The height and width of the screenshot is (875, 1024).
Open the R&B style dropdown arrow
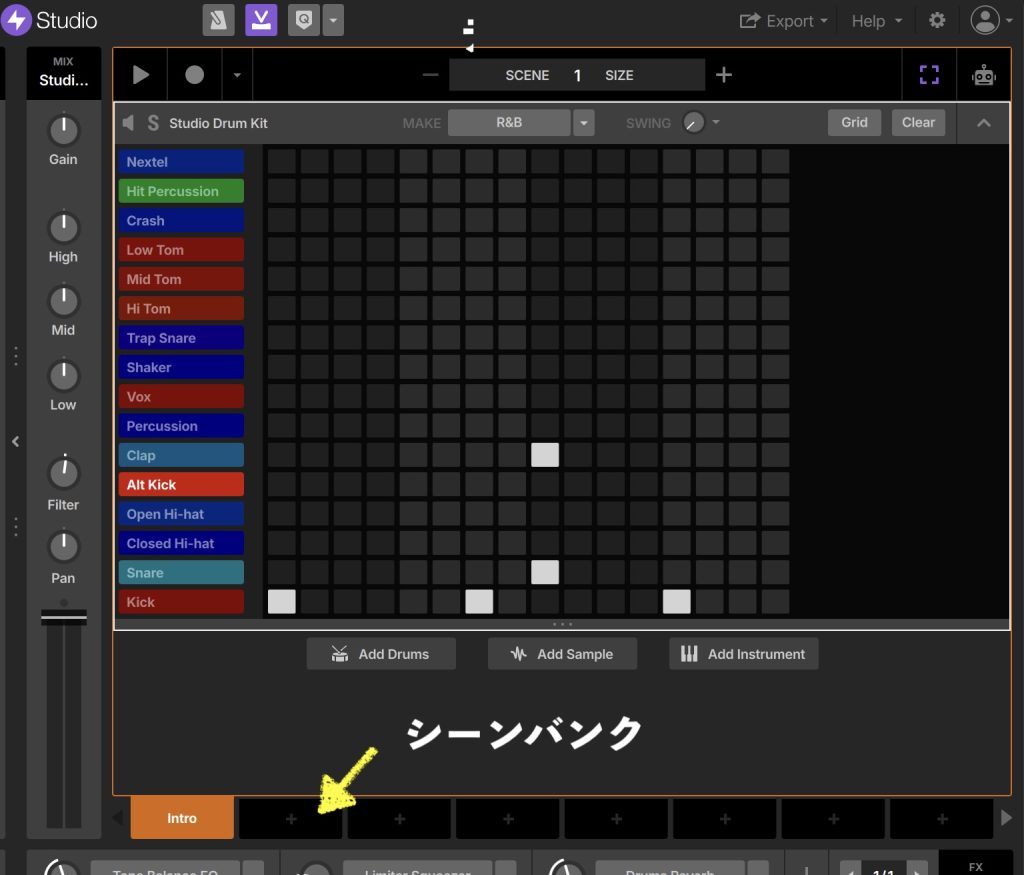[583, 123]
